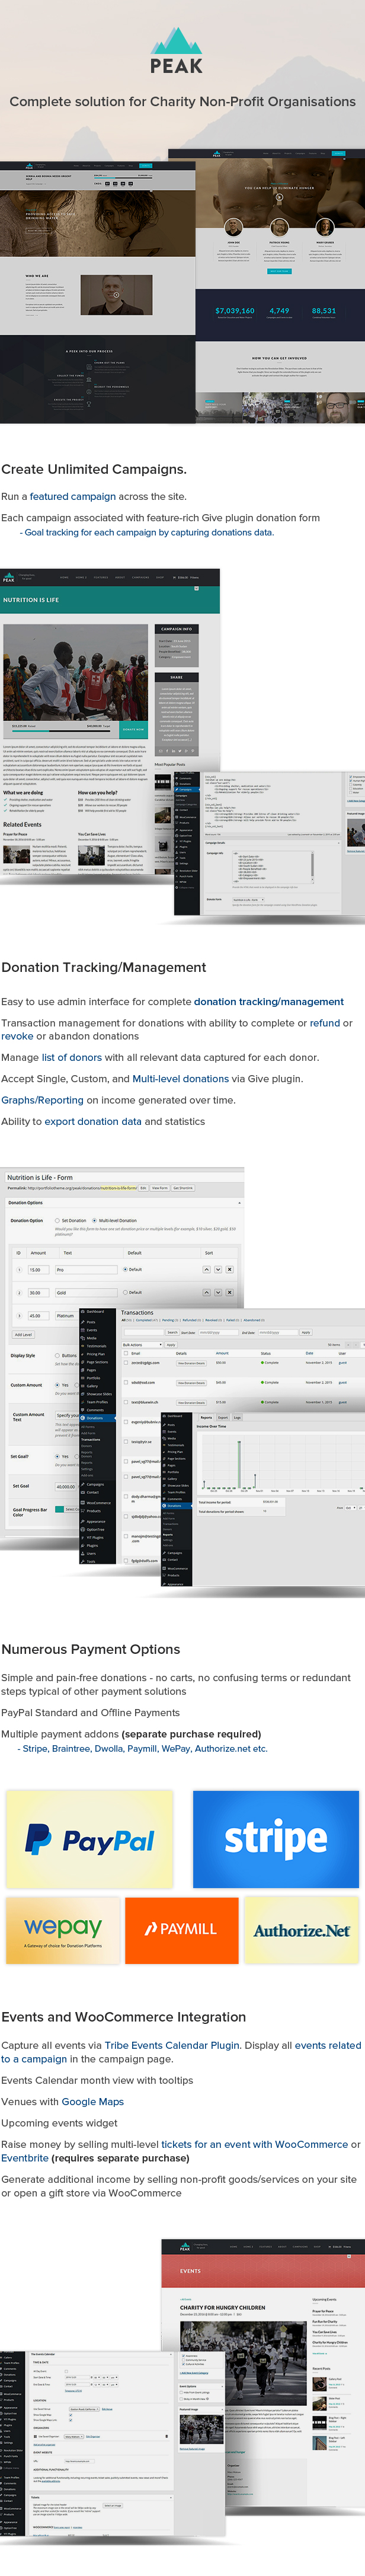Select Yes for Custom Amount
The image size is (365, 2576).
pyautogui.click(x=58, y=1385)
